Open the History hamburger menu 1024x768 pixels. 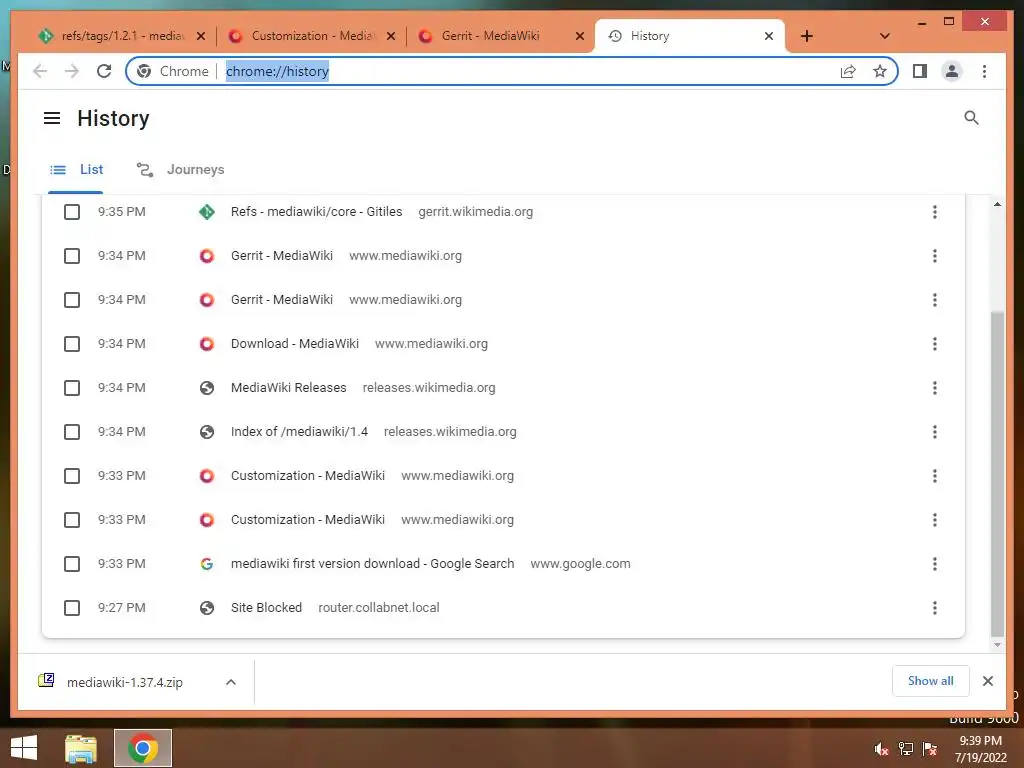(x=52, y=118)
